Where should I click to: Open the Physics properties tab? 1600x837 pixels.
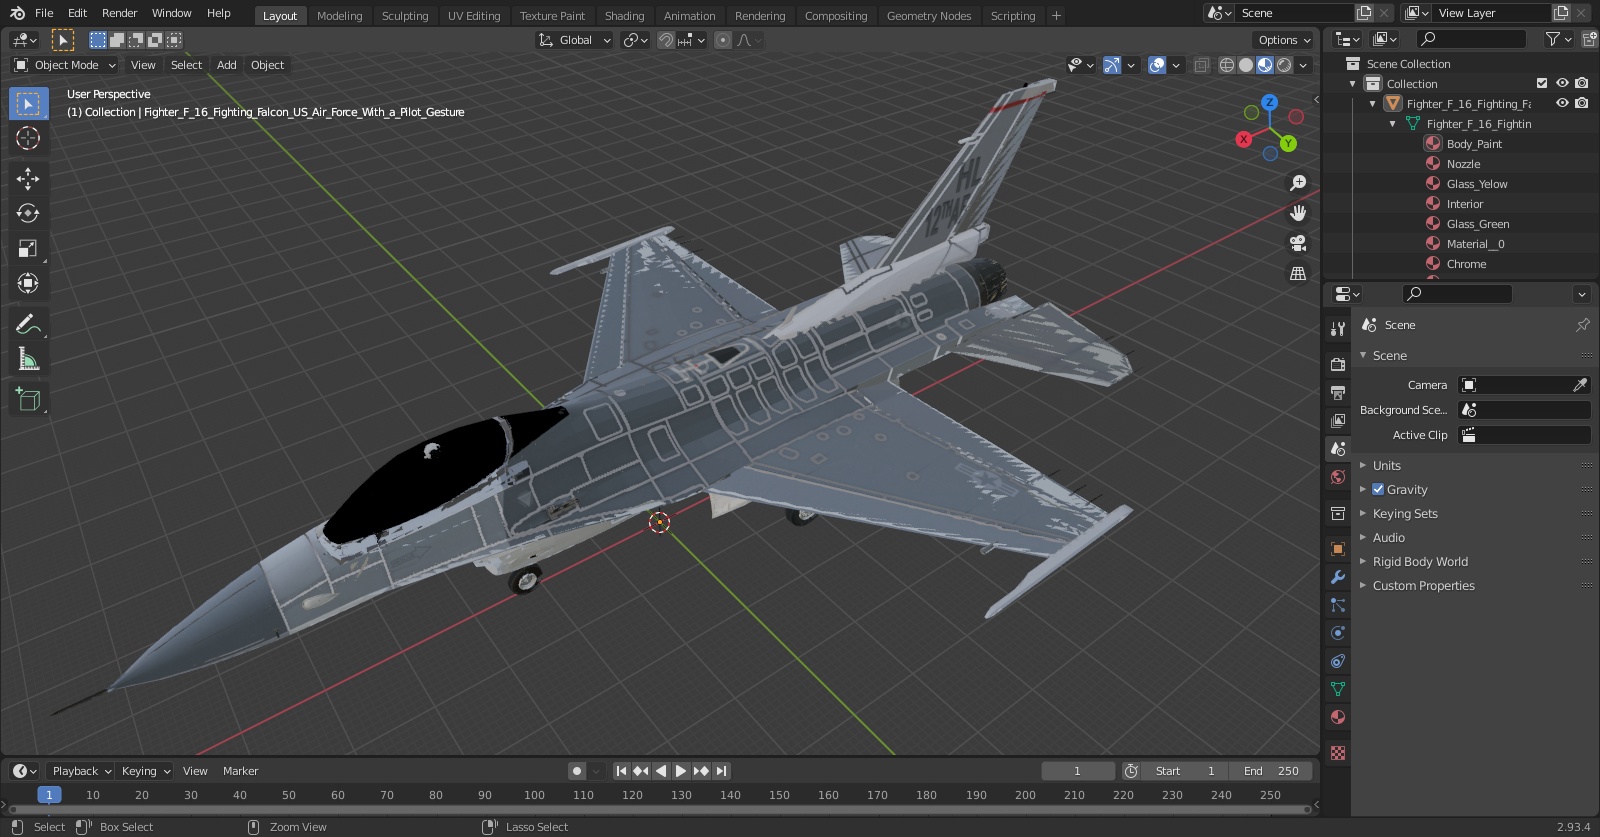point(1338,633)
